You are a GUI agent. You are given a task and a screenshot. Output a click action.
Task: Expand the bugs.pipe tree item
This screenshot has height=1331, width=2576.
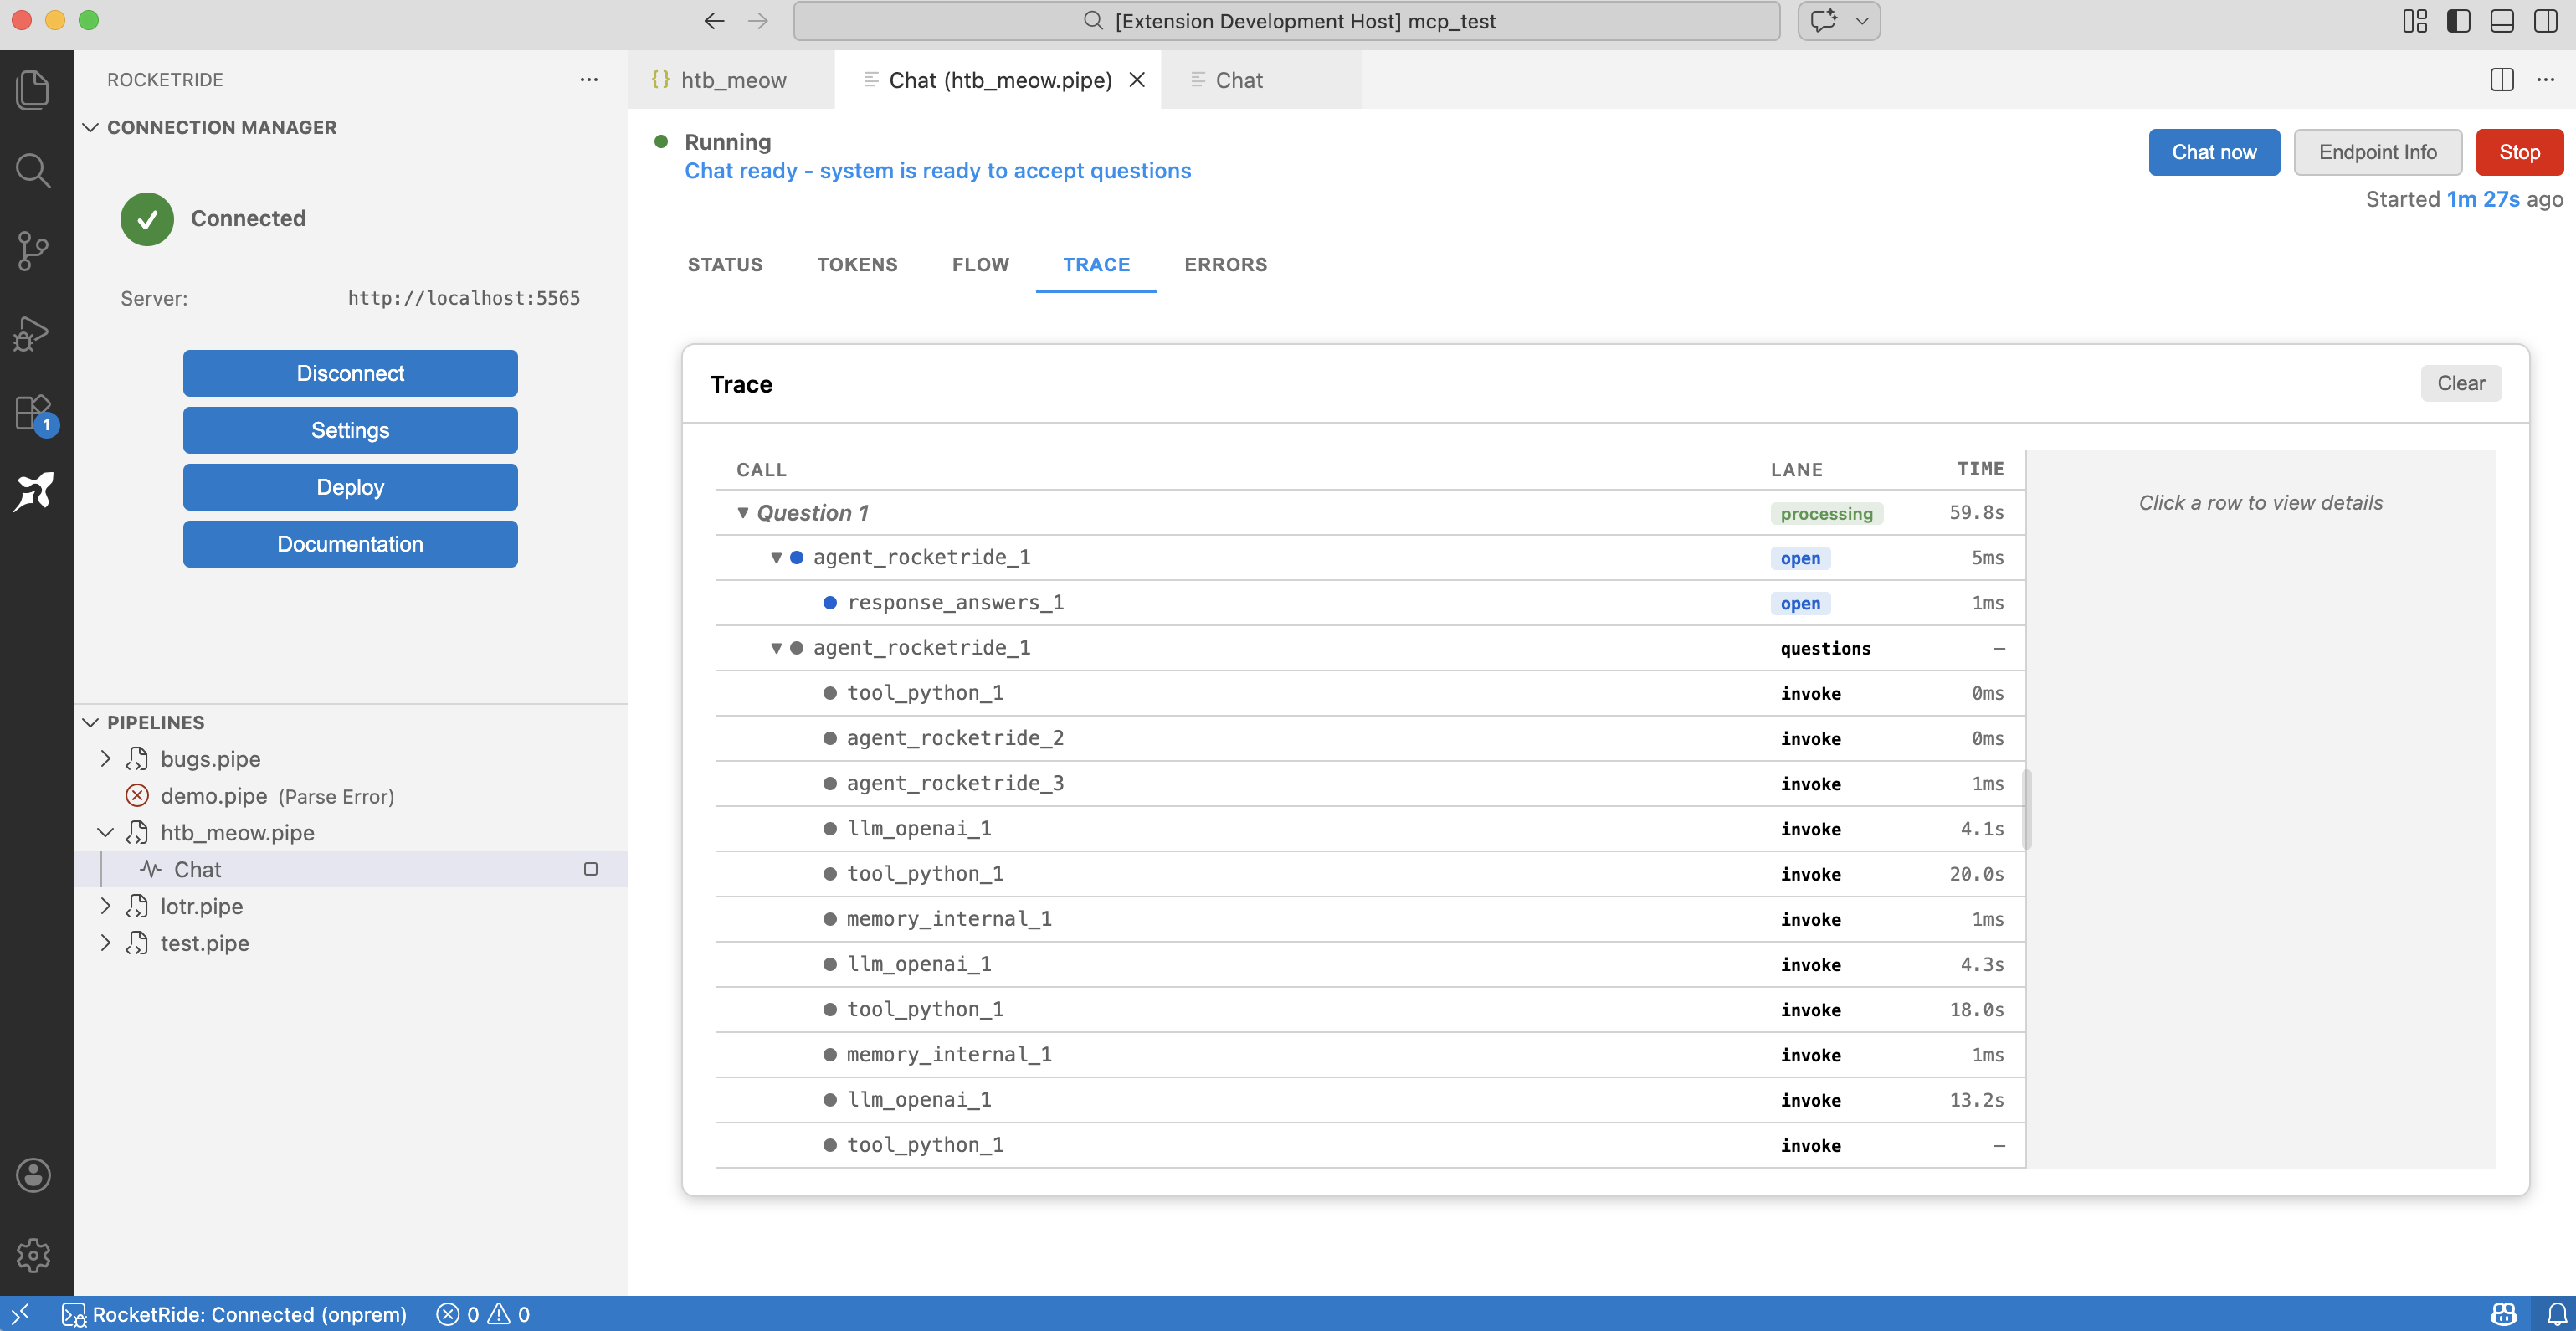[x=107, y=759]
